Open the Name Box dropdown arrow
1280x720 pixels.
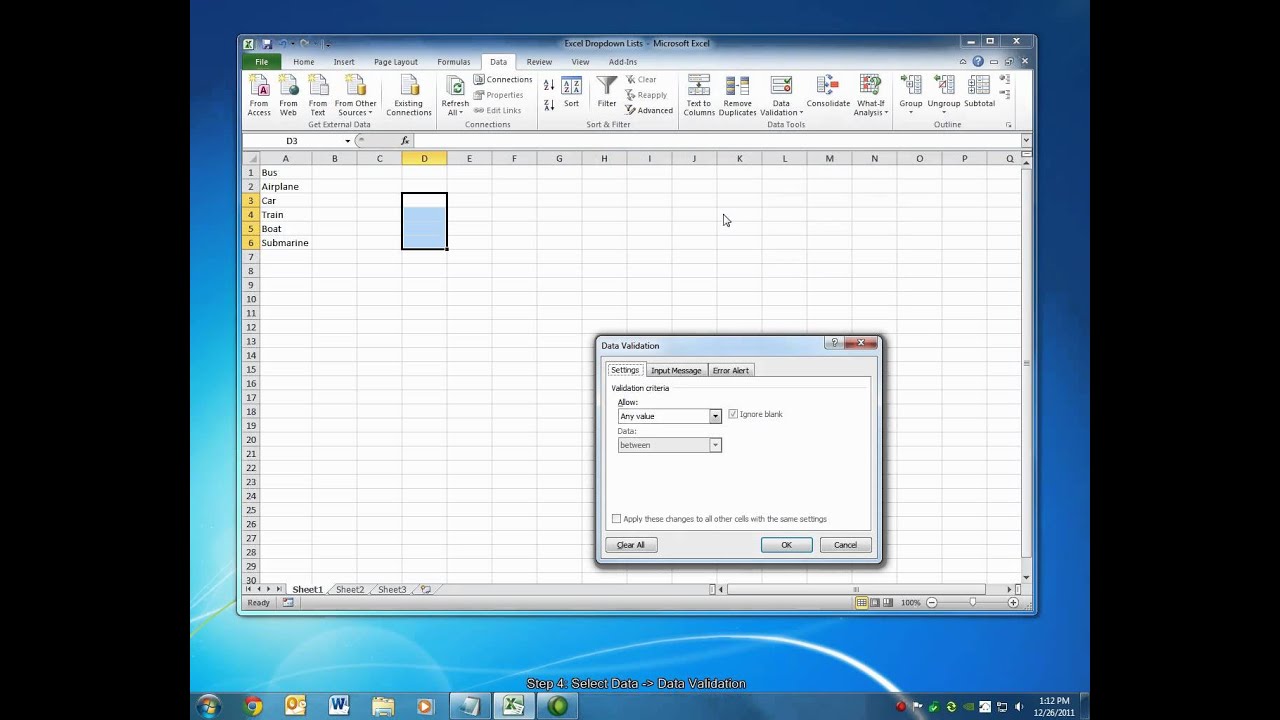[347, 141]
